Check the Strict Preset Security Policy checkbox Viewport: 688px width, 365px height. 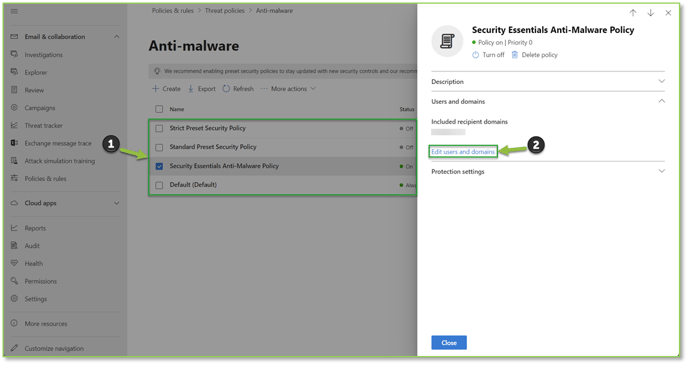[159, 128]
